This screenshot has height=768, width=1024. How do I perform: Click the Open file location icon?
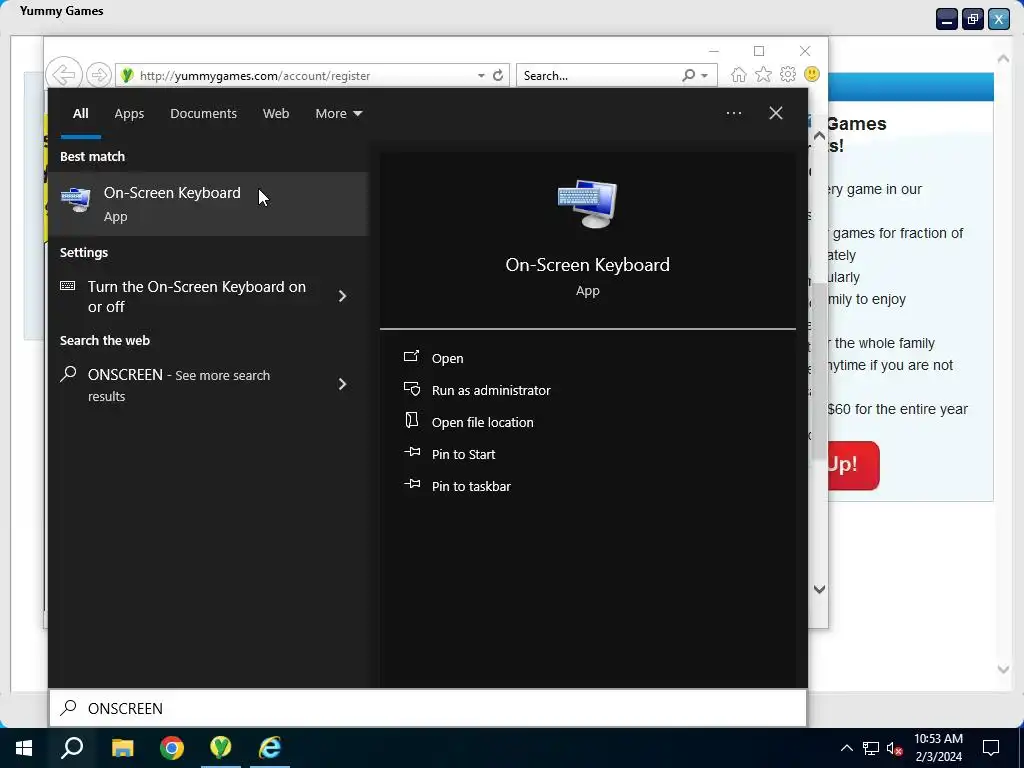pos(411,421)
